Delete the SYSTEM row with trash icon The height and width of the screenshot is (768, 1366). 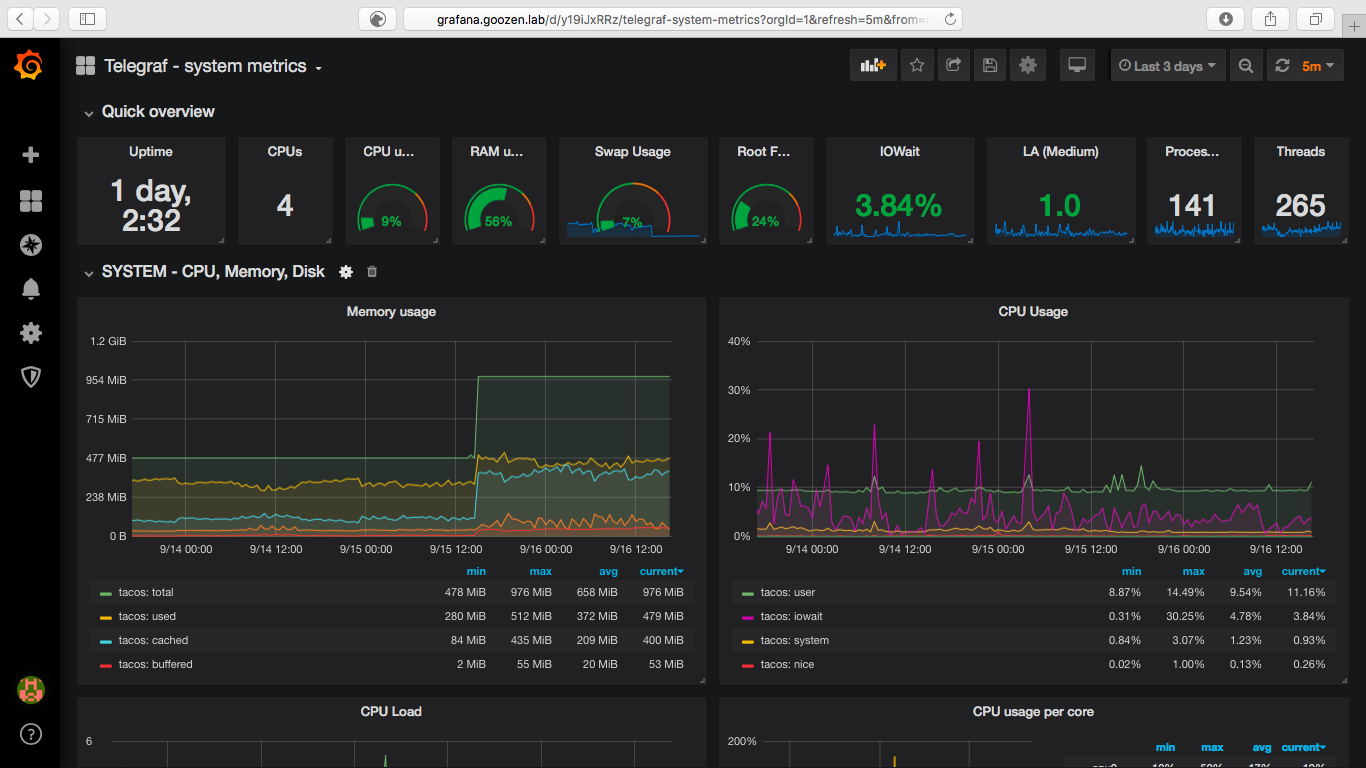tap(372, 272)
